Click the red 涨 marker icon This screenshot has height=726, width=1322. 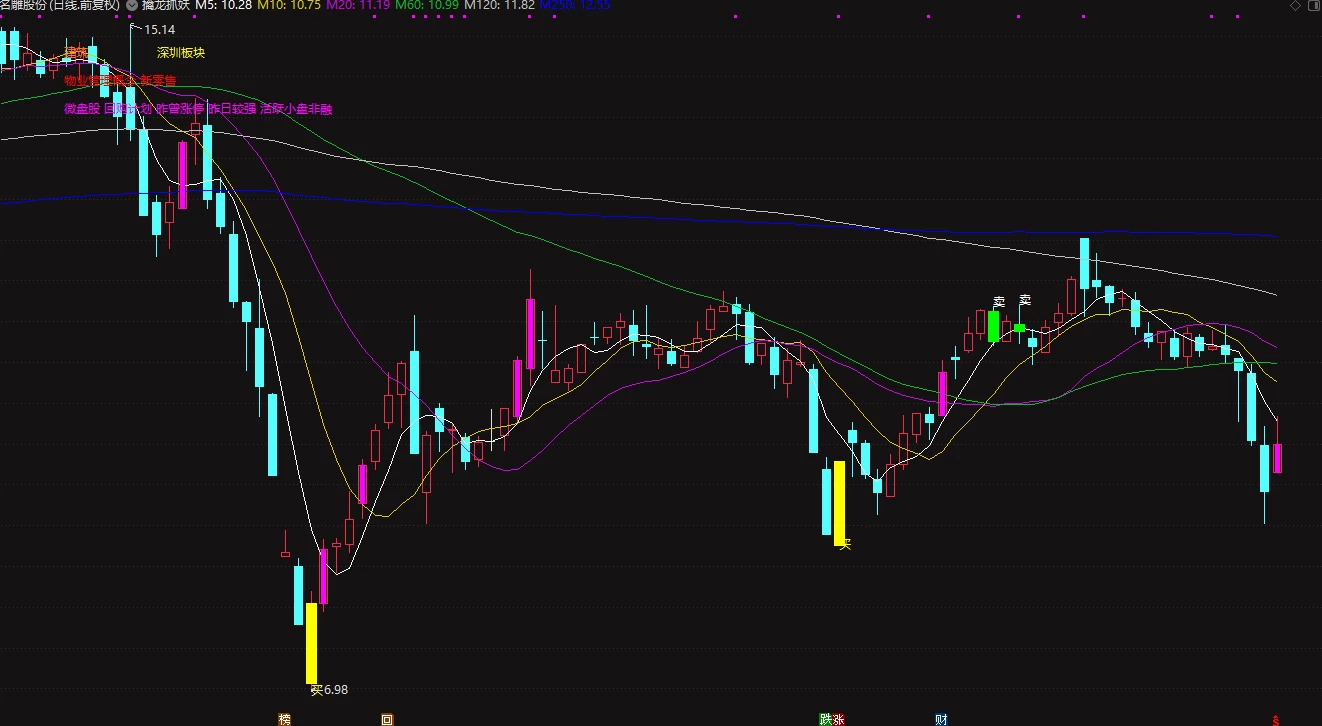coord(839,718)
